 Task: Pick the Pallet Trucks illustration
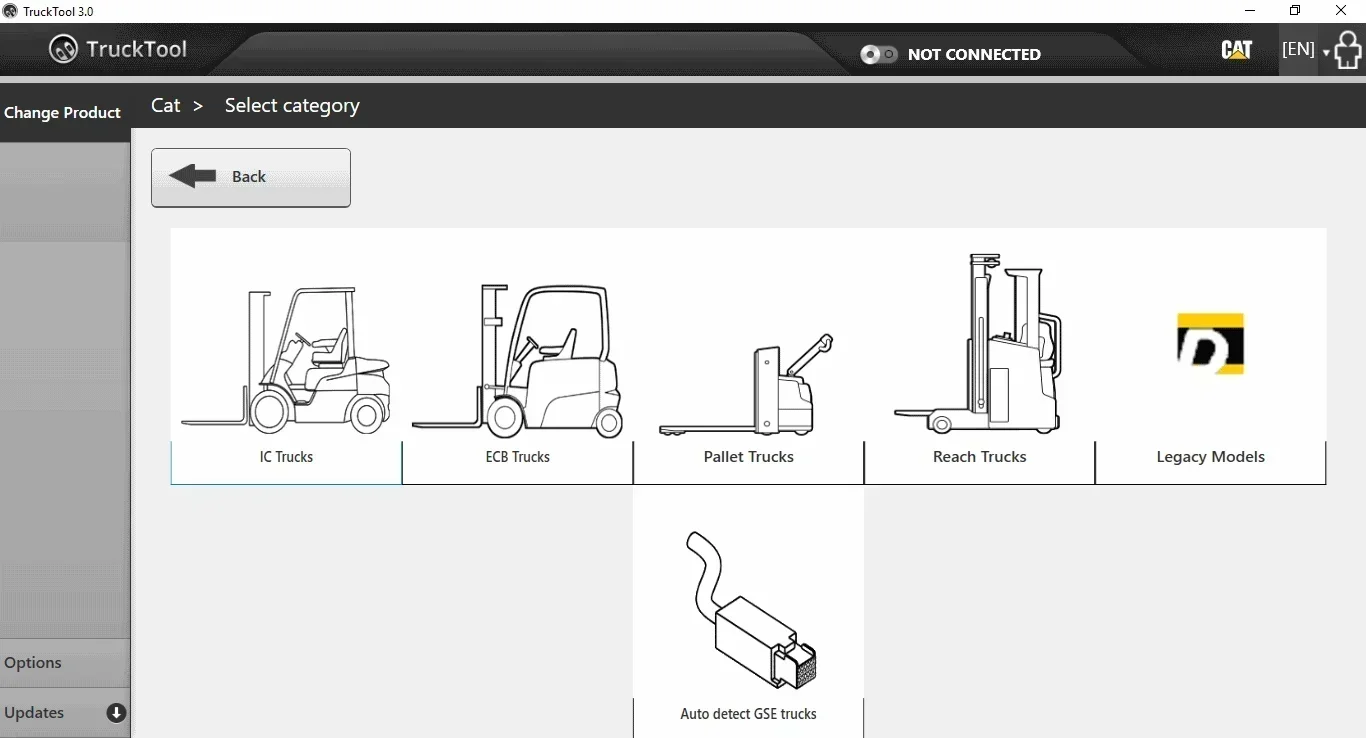coord(747,384)
